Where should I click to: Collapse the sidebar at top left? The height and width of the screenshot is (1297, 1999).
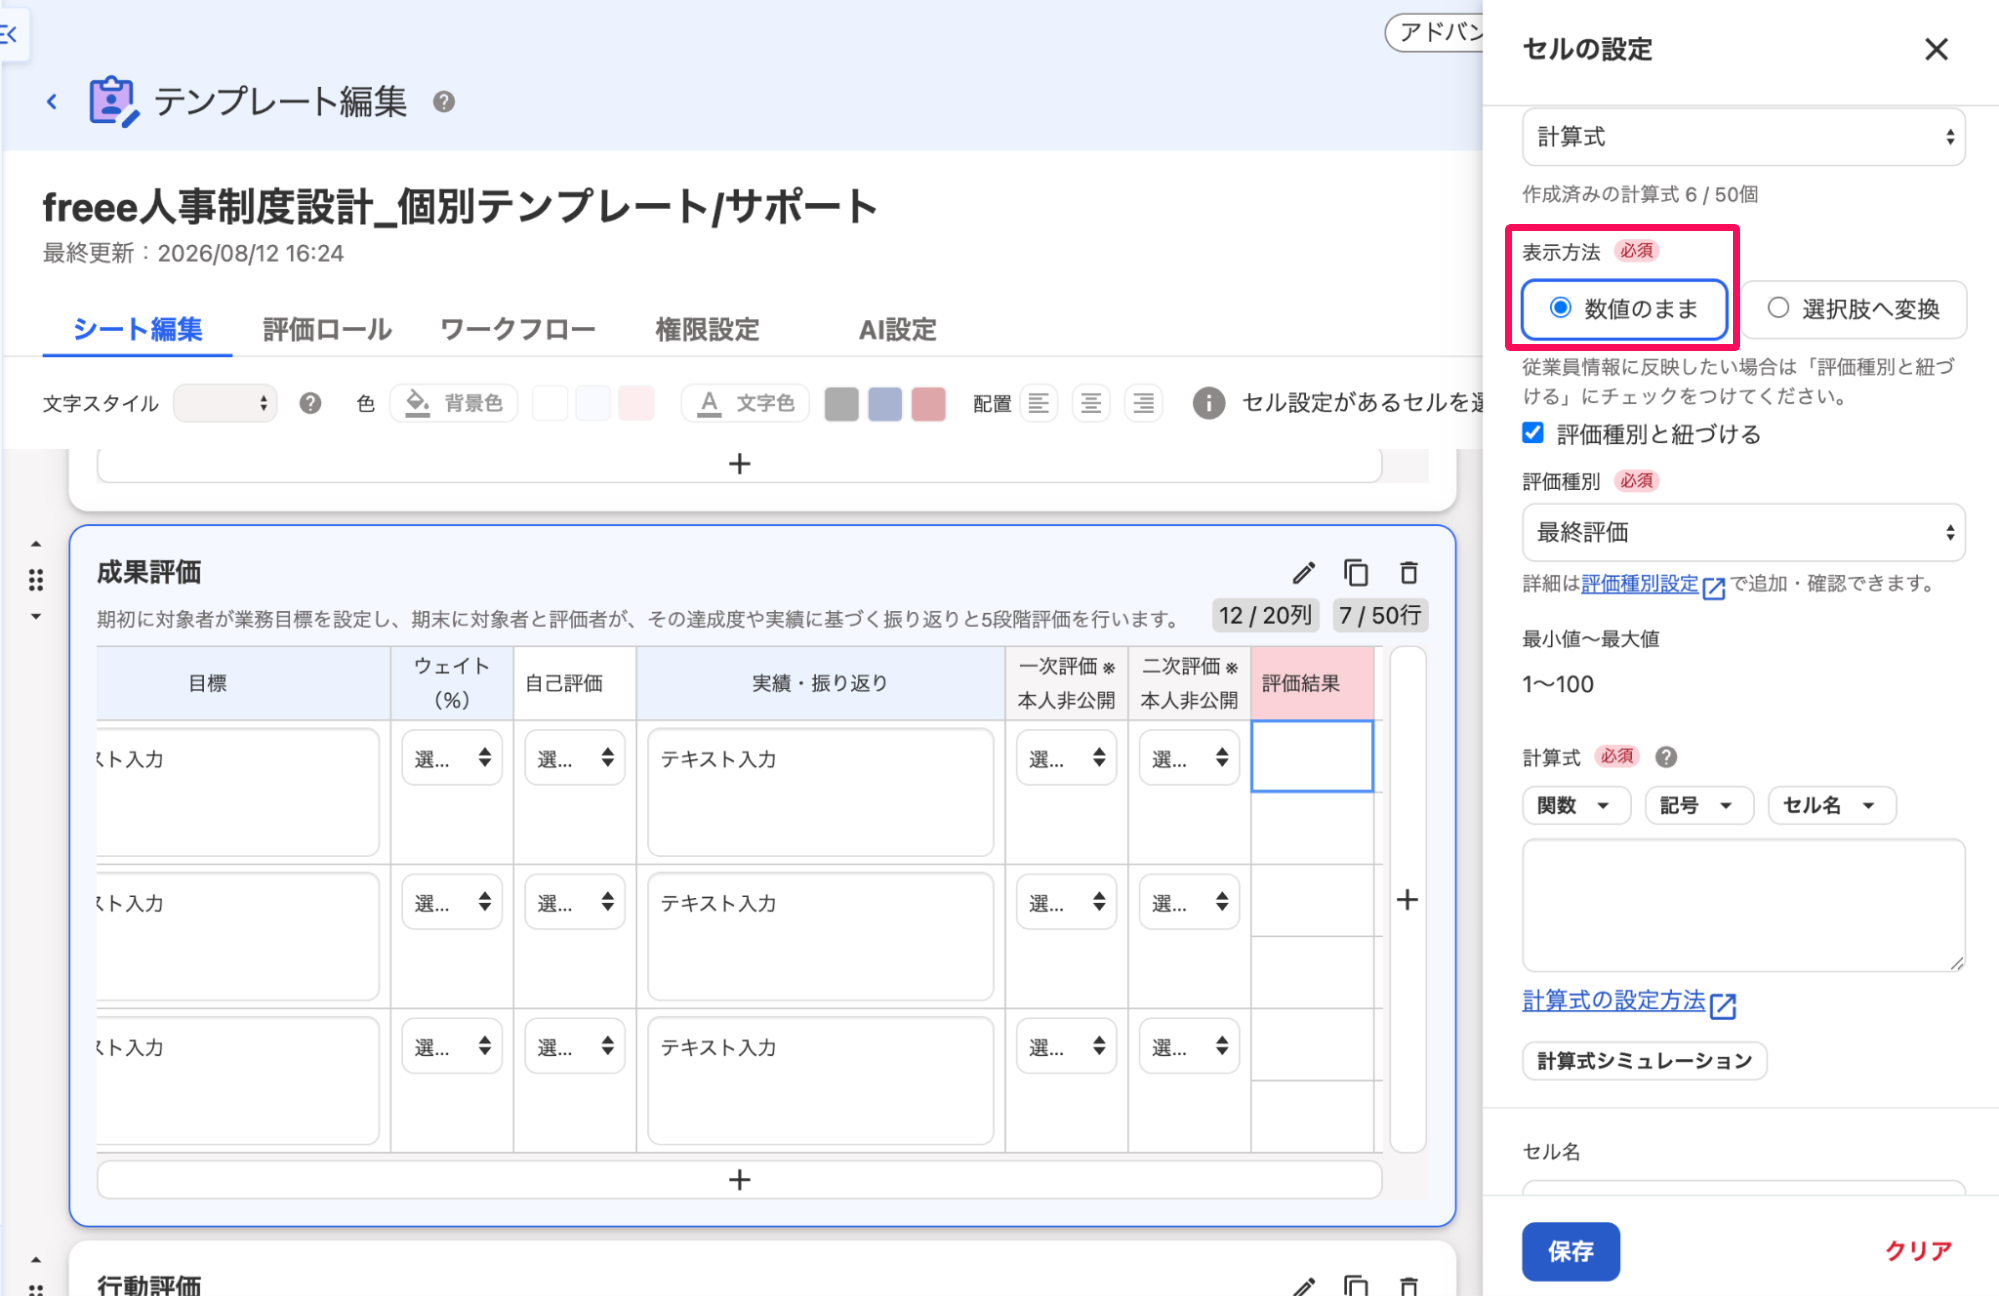[x=10, y=34]
